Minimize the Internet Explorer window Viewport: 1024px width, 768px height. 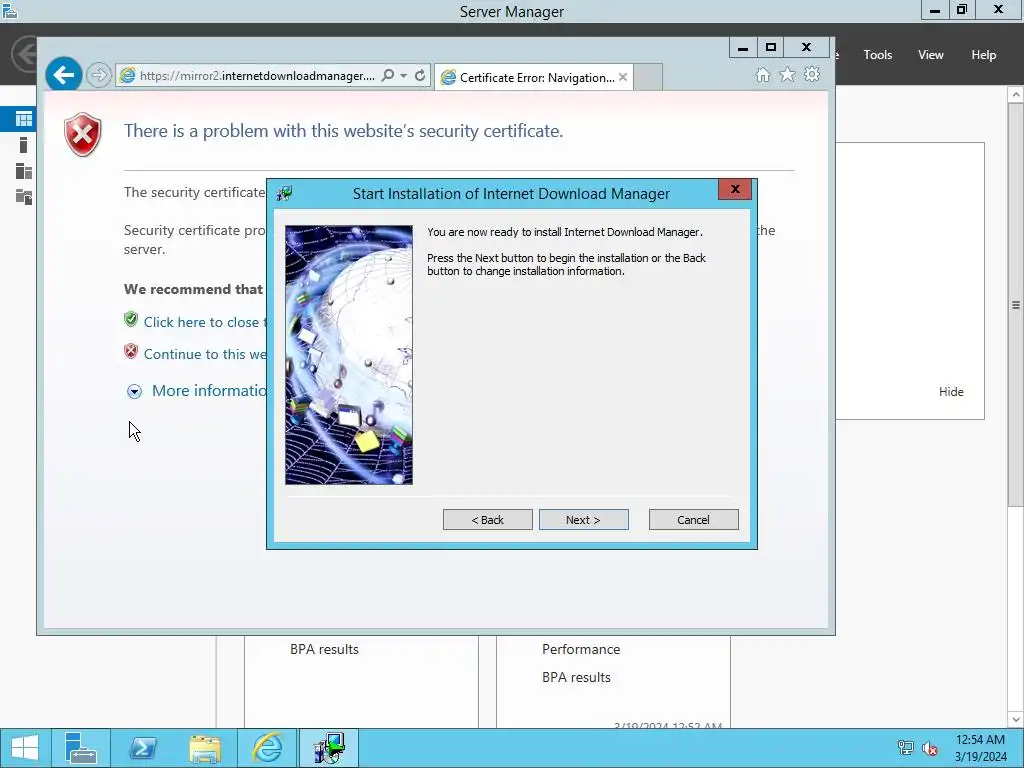pyautogui.click(x=743, y=48)
